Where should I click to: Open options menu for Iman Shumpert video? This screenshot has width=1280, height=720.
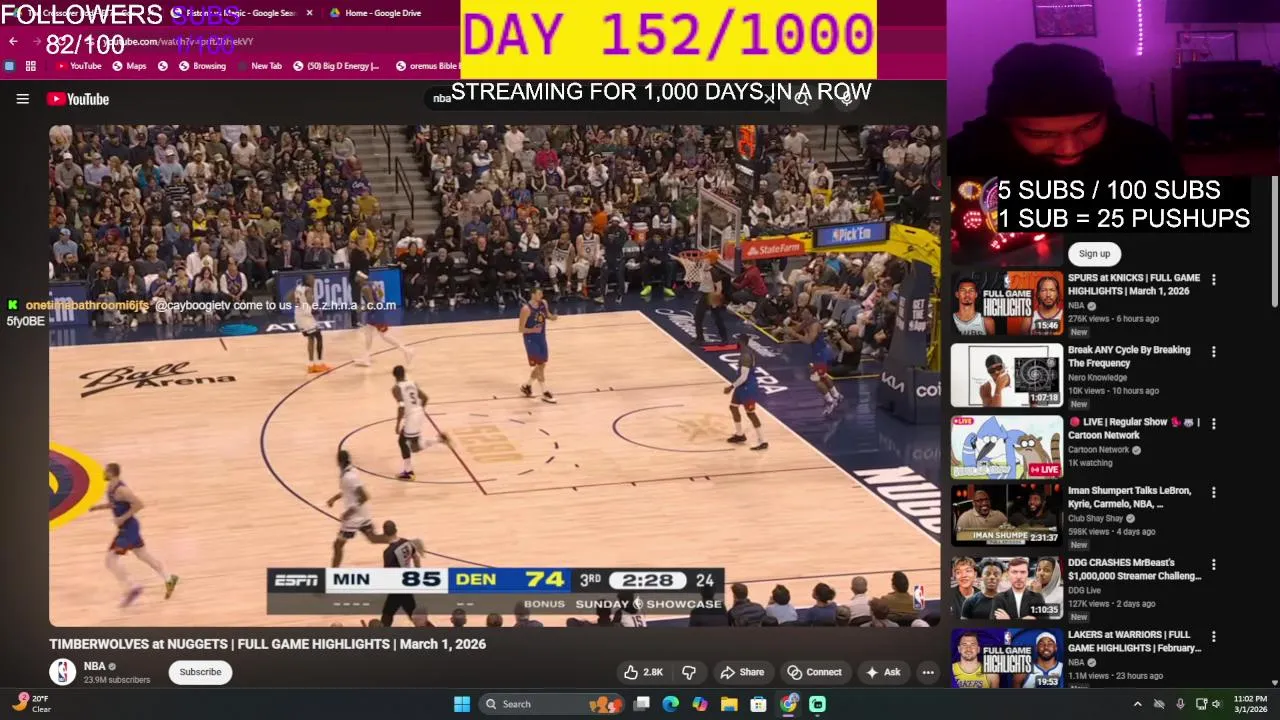tap(1213, 493)
